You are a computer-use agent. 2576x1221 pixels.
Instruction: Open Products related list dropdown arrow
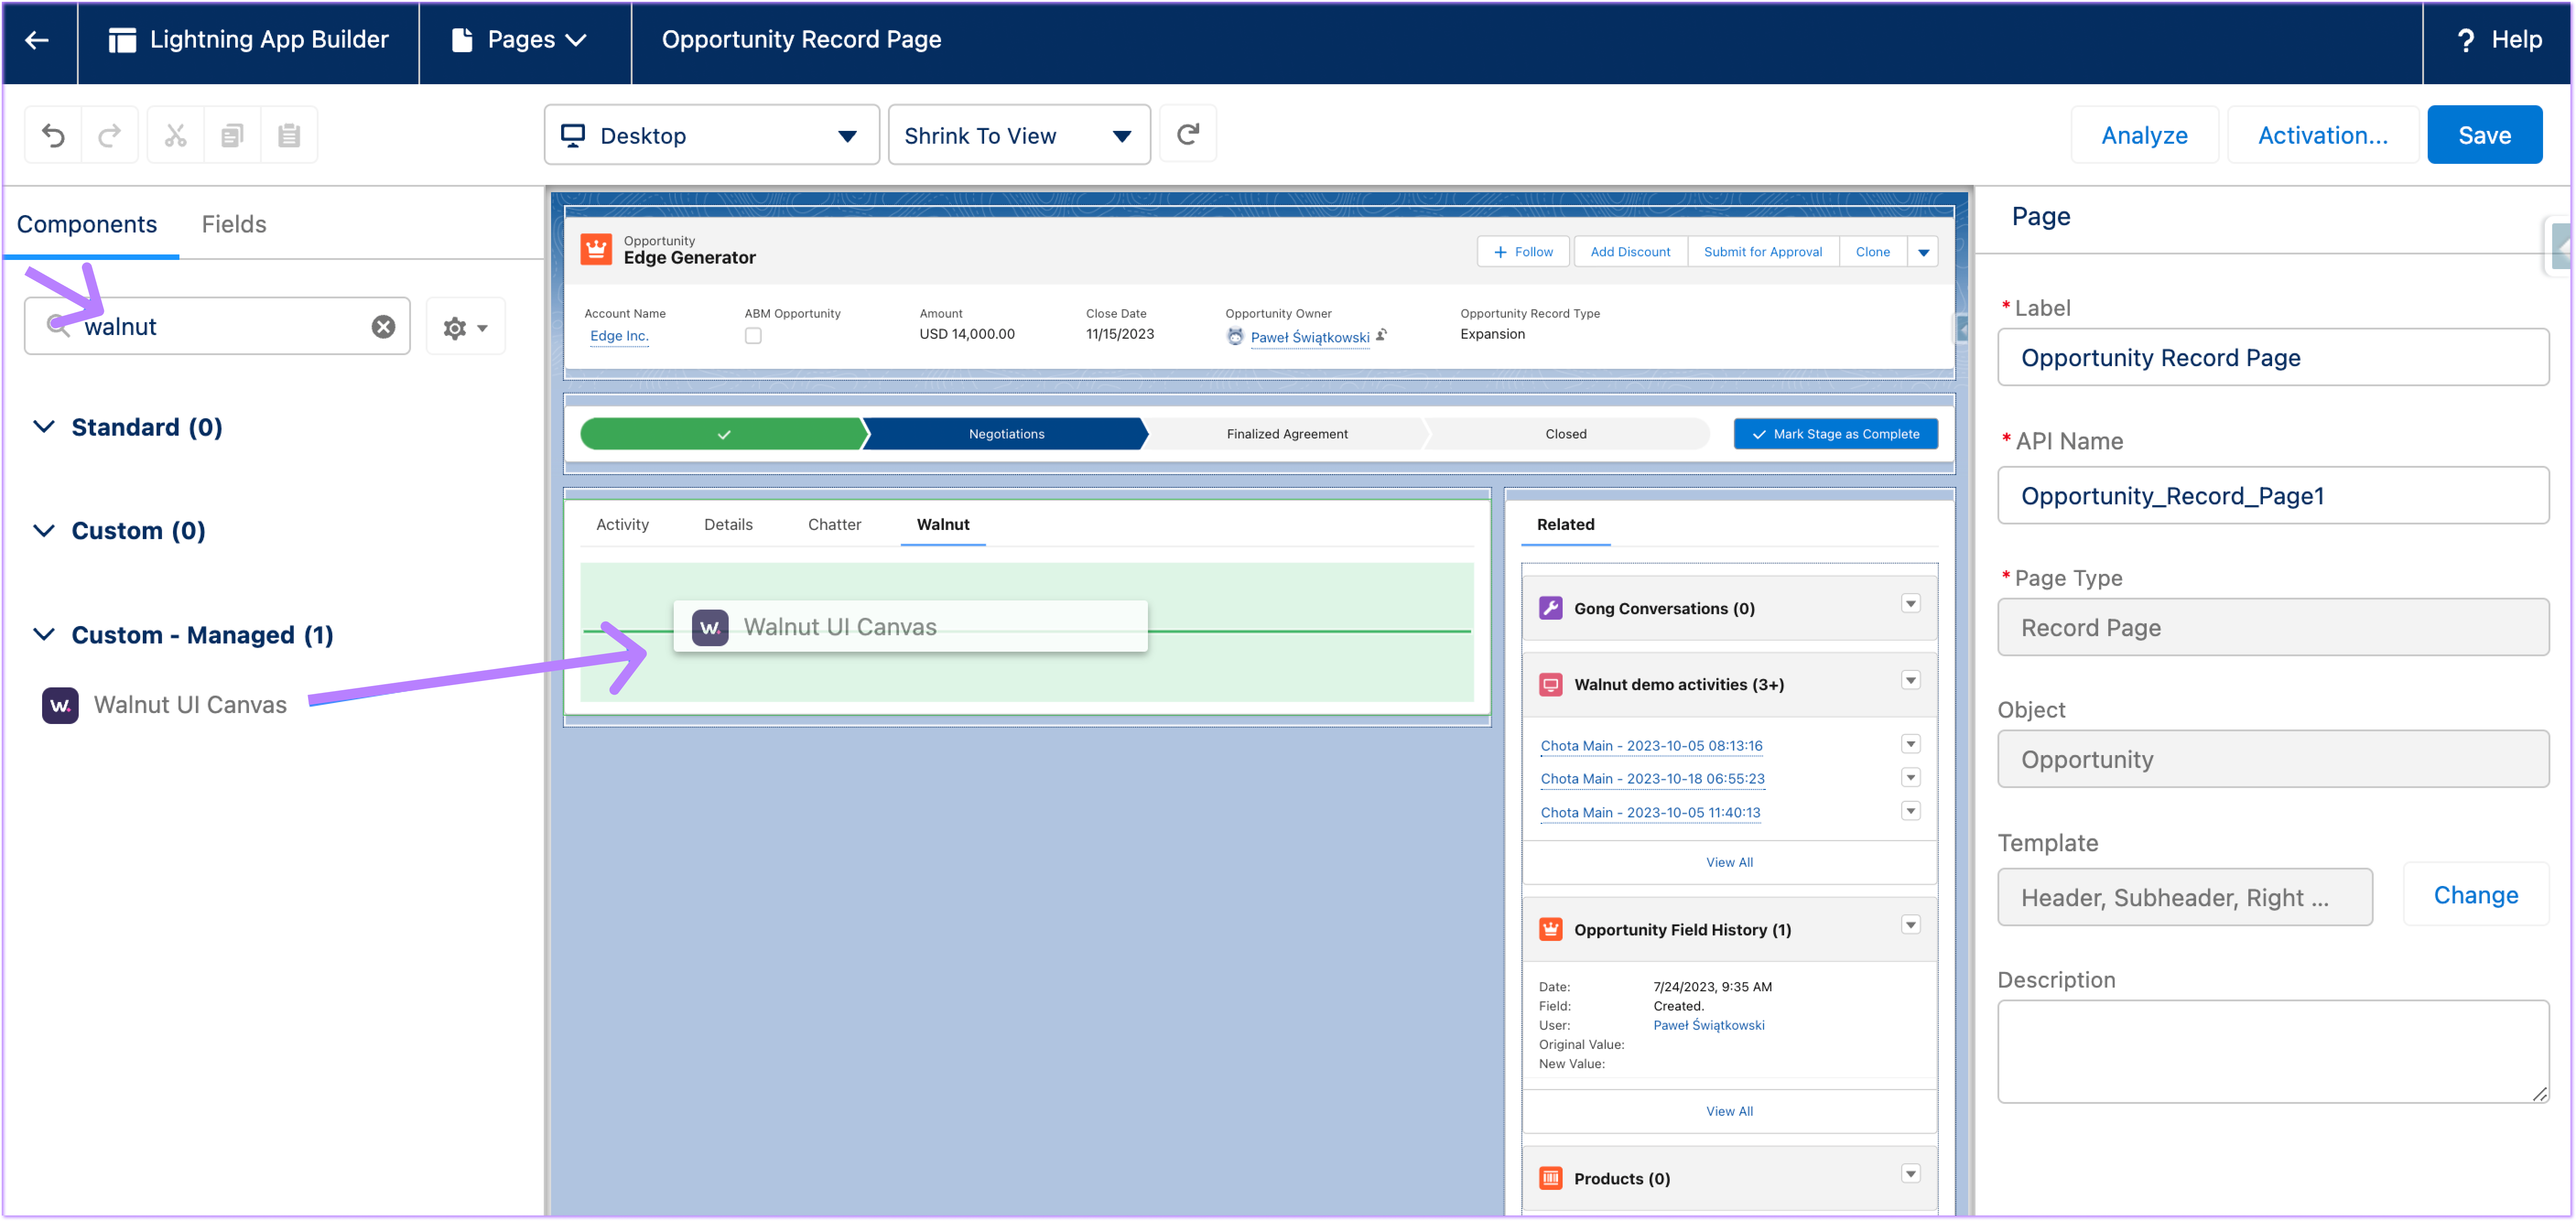(x=1910, y=1174)
